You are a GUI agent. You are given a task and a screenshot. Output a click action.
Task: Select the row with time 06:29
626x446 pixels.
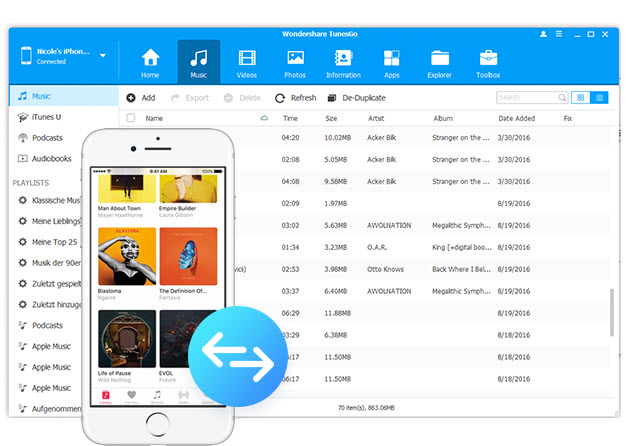click(x=422, y=313)
